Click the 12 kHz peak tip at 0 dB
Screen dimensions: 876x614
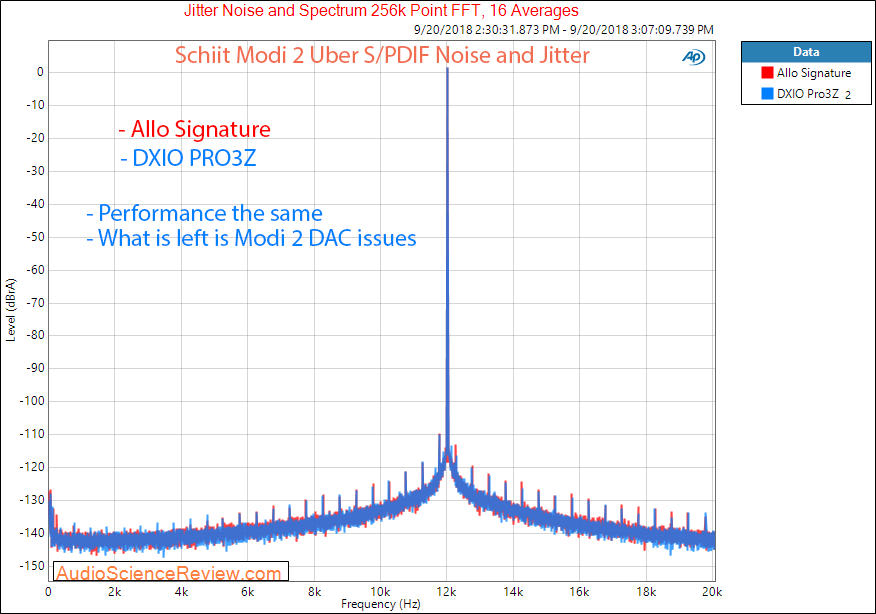tap(447, 69)
